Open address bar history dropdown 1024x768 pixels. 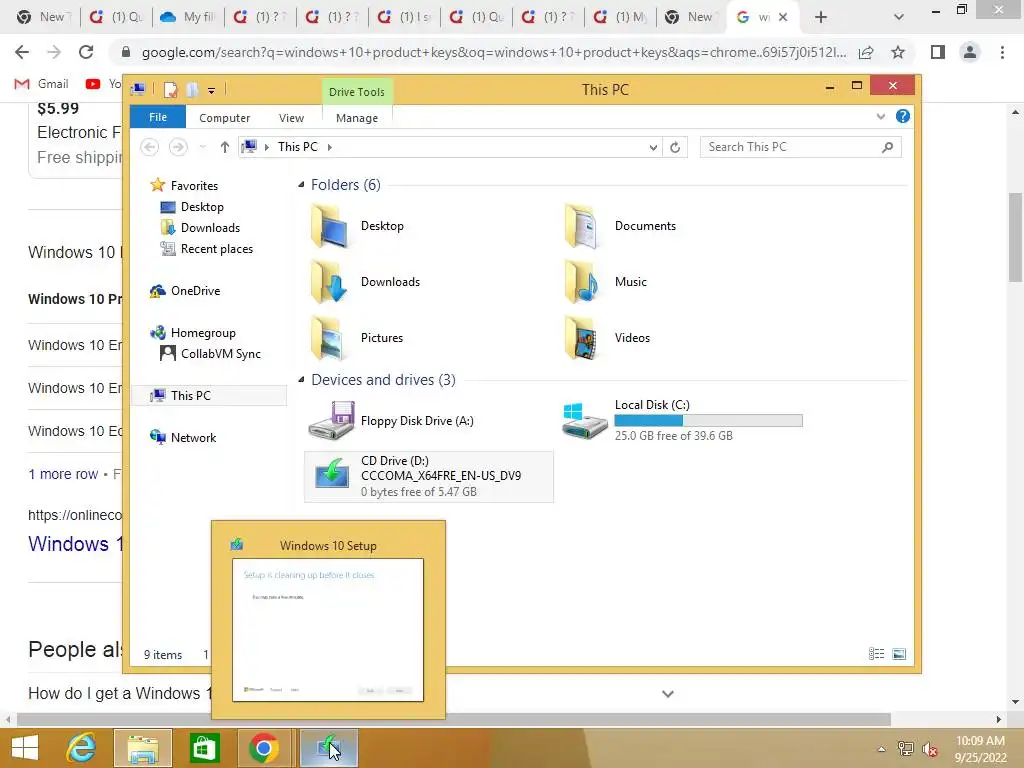click(x=653, y=147)
